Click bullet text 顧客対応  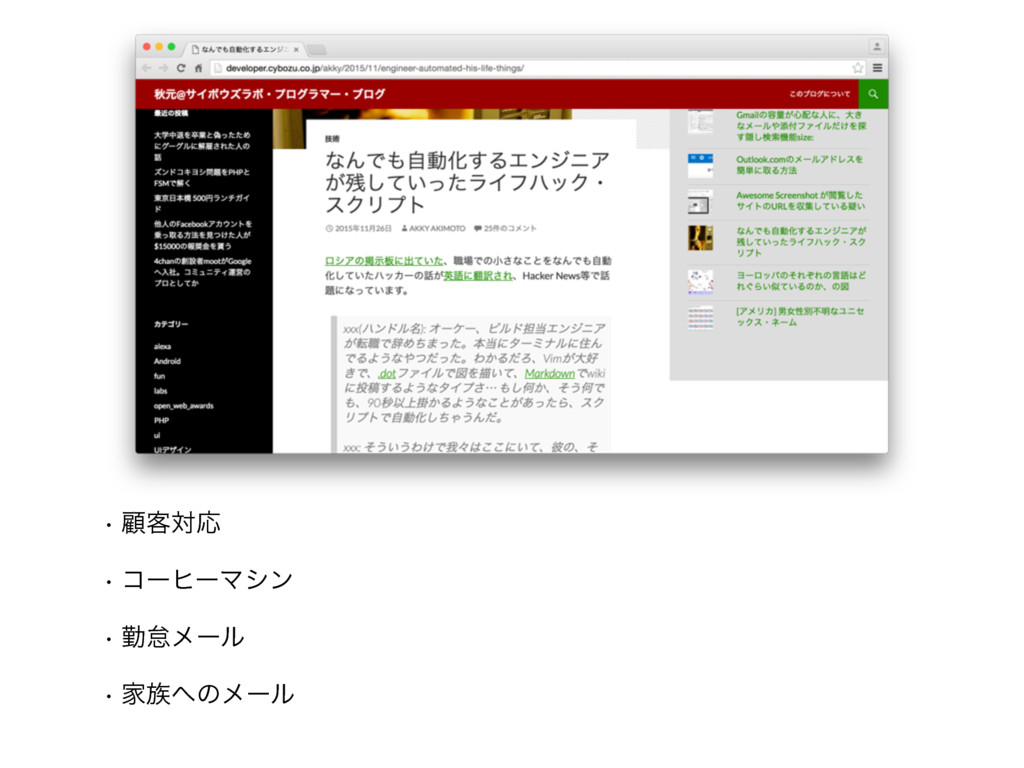(x=171, y=523)
